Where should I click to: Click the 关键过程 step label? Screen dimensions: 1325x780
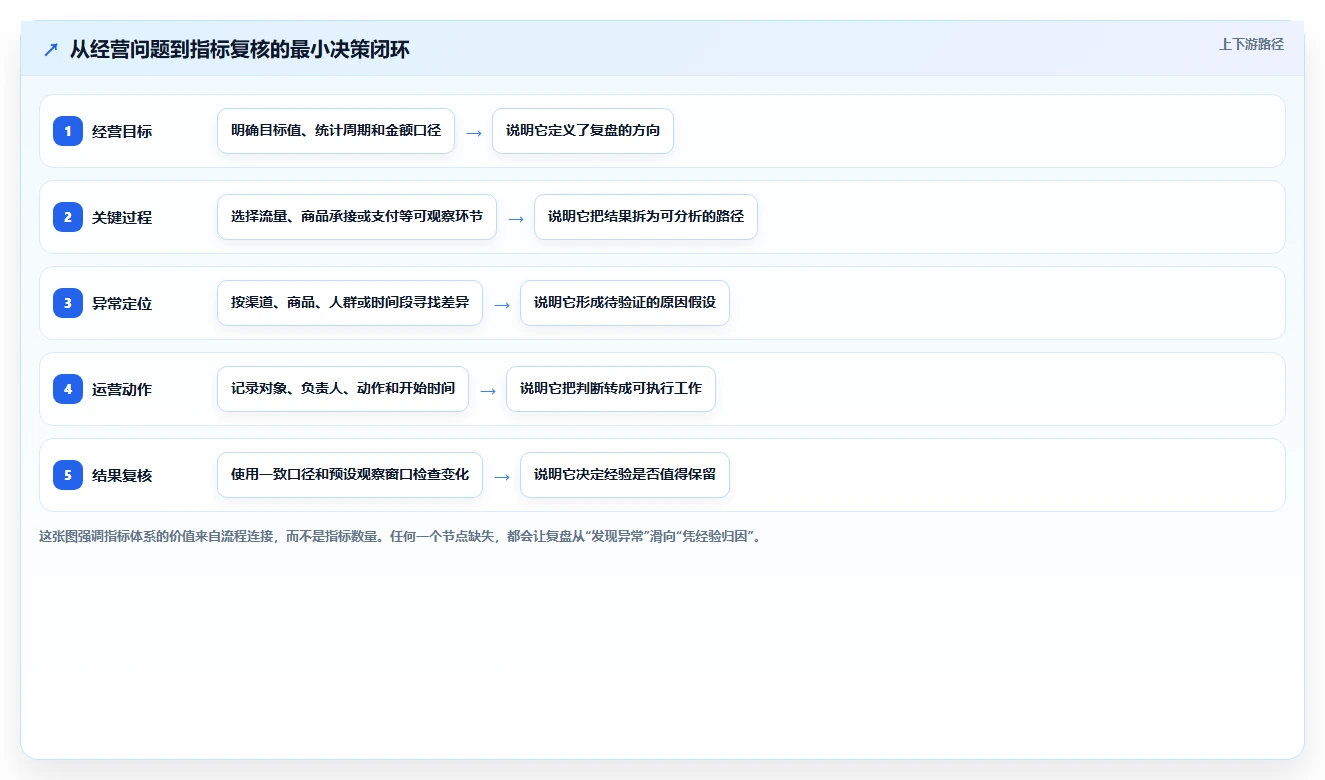(122, 217)
